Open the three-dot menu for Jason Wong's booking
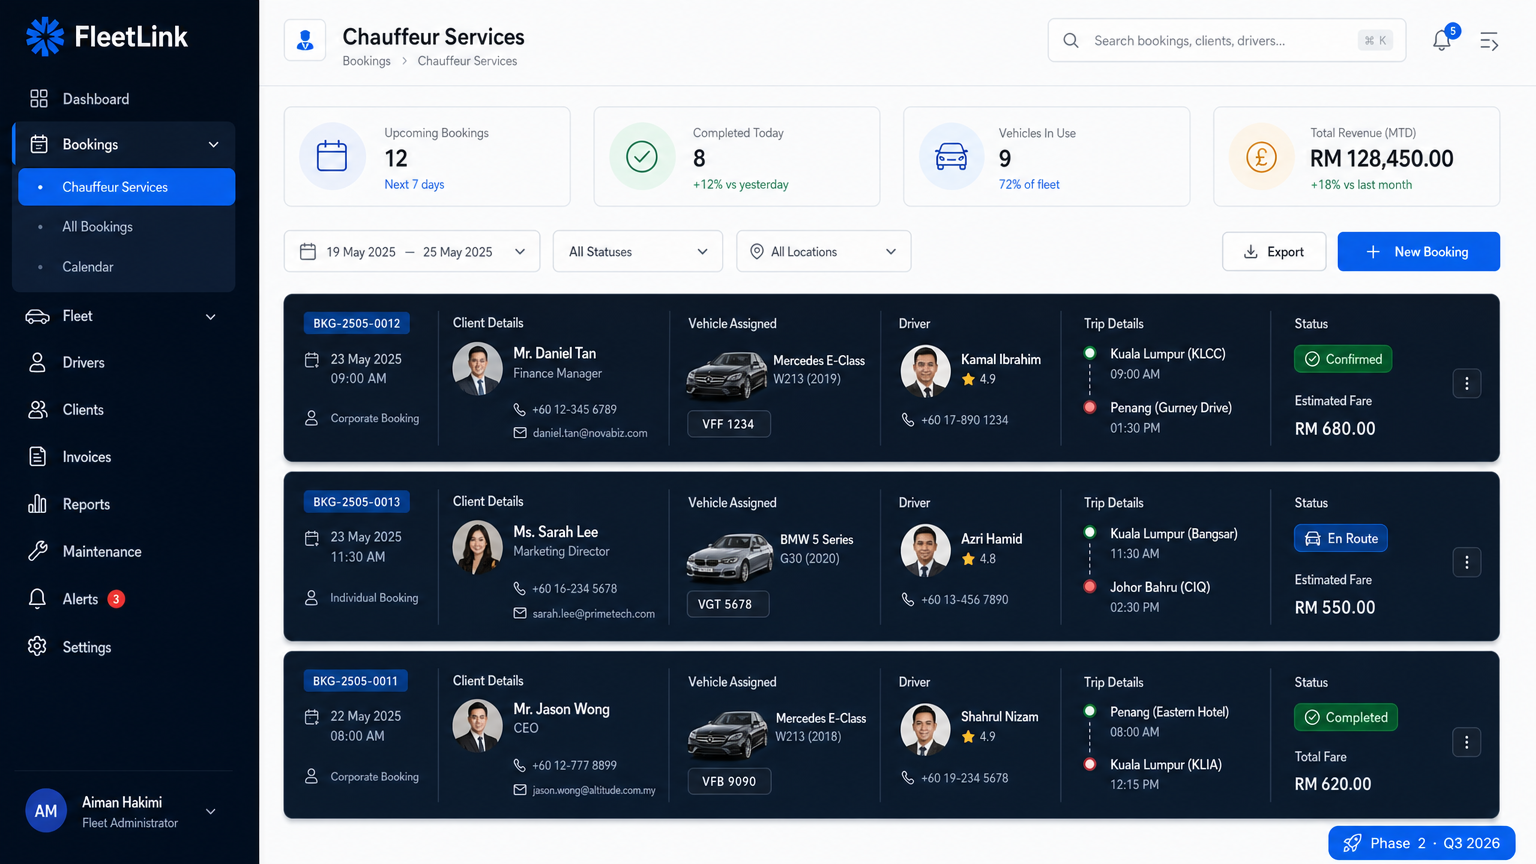The height and width of the screenshot is (864, 1536). pyautogui.click(x=1466, y=742)
